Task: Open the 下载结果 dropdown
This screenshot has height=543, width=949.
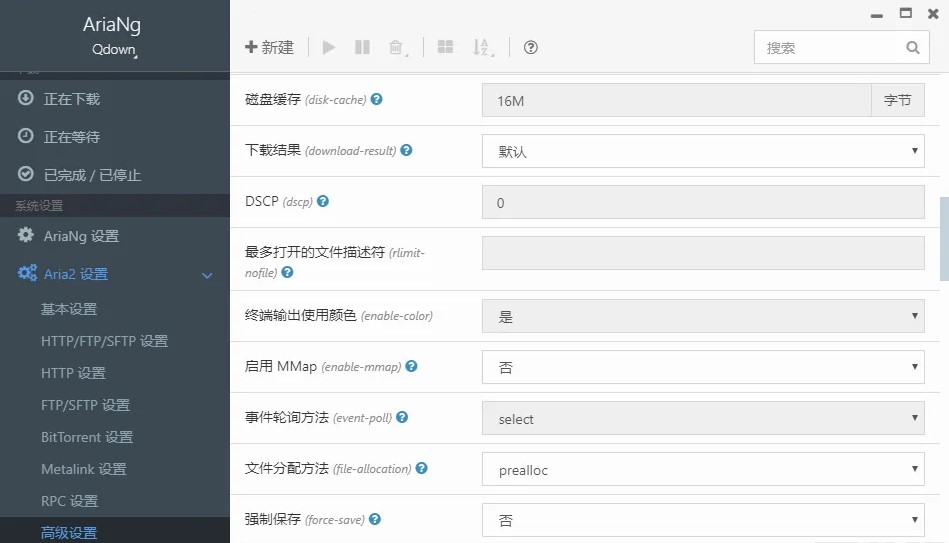Action: pos(702,152)
